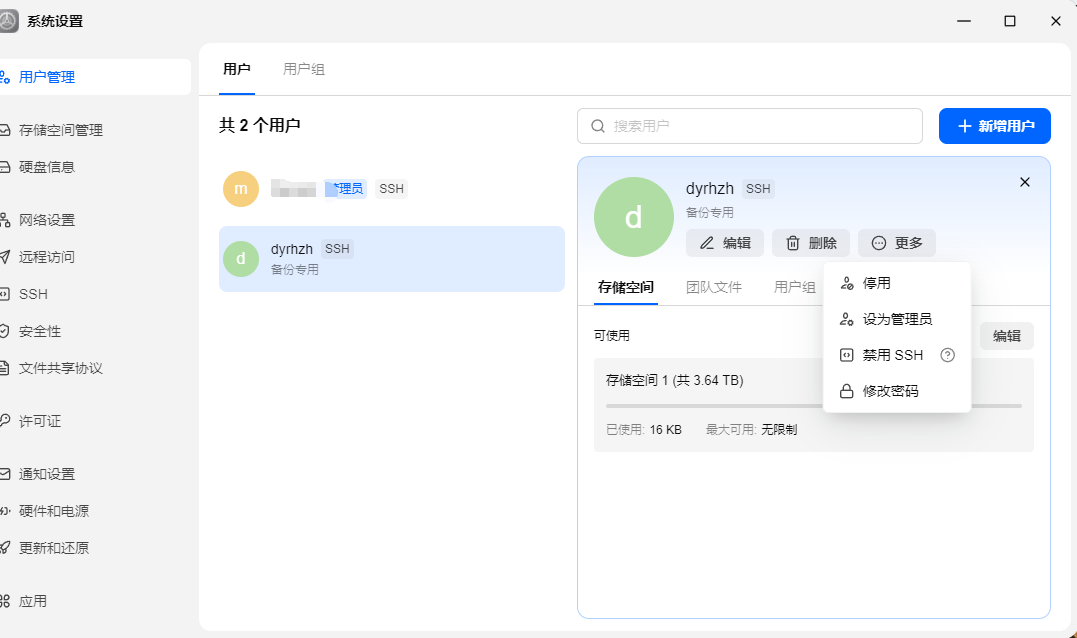This screenshot has width=1077, height=638.
Task: Click 存储空间 1 (共 3.64 TB) label
Action: coord(674,380)
